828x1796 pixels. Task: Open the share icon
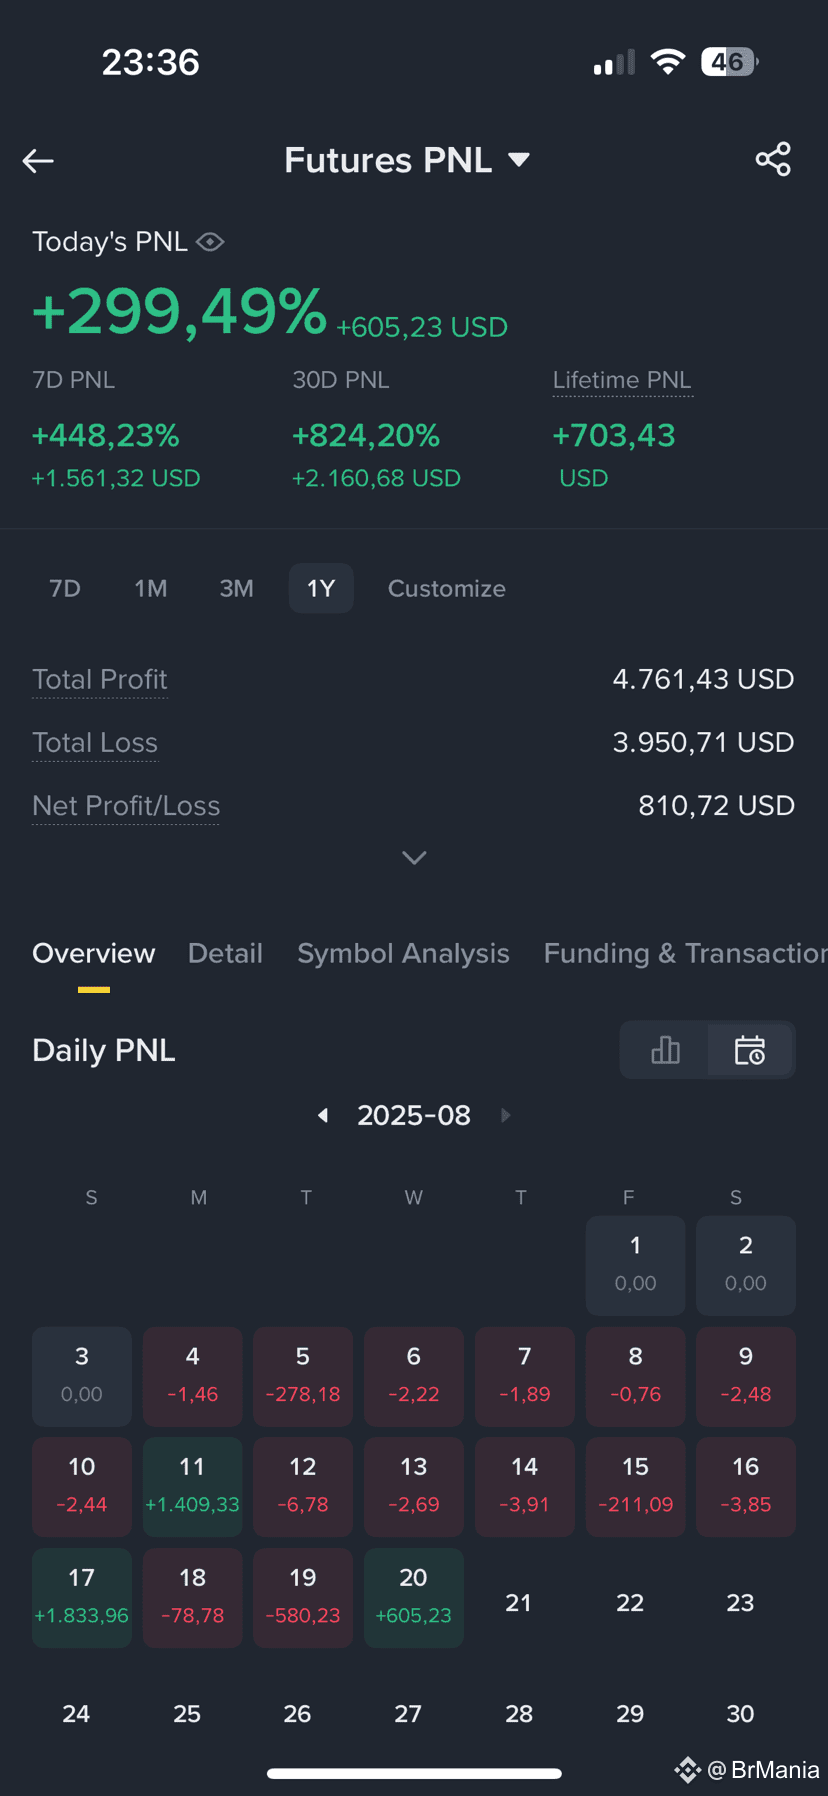coord(773,159)
